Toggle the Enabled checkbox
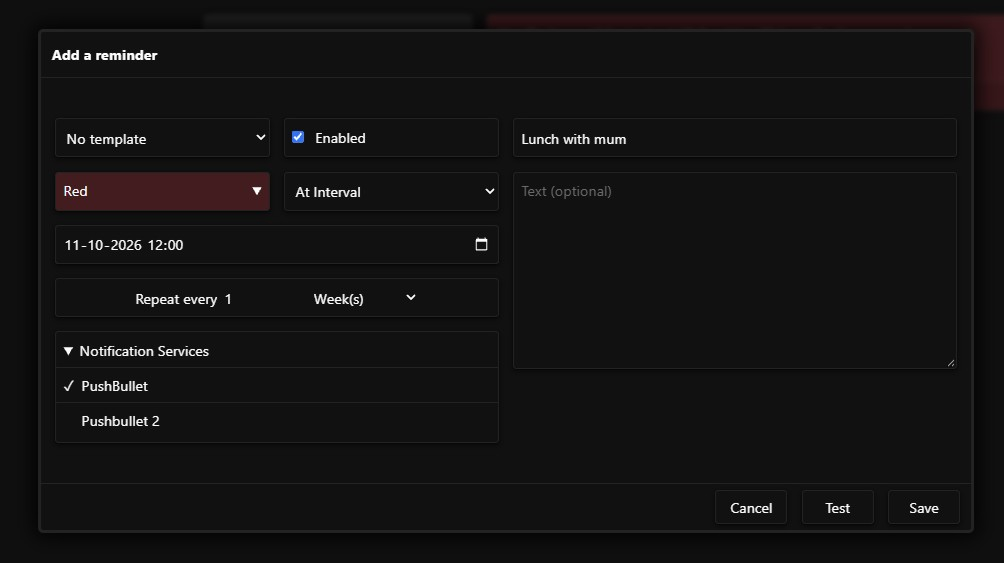 pos(298,137)
